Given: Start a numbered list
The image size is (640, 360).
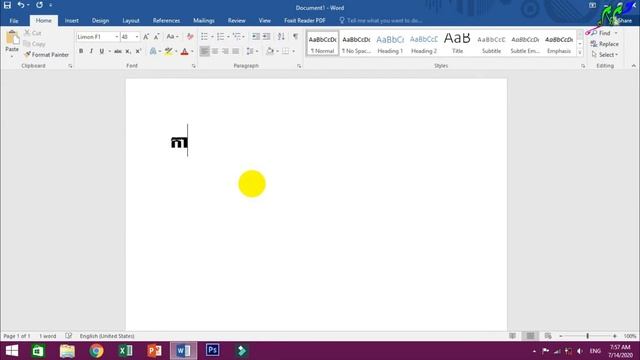Looking at the screenshot, I should 220,37.
